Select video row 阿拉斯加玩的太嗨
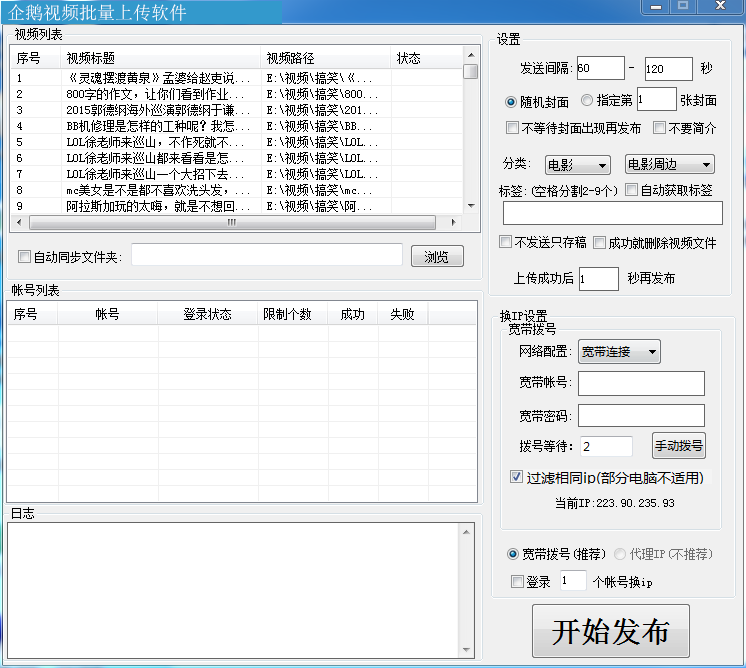The height and width of the screenshot is (668, 746). [x=236, y=206]
